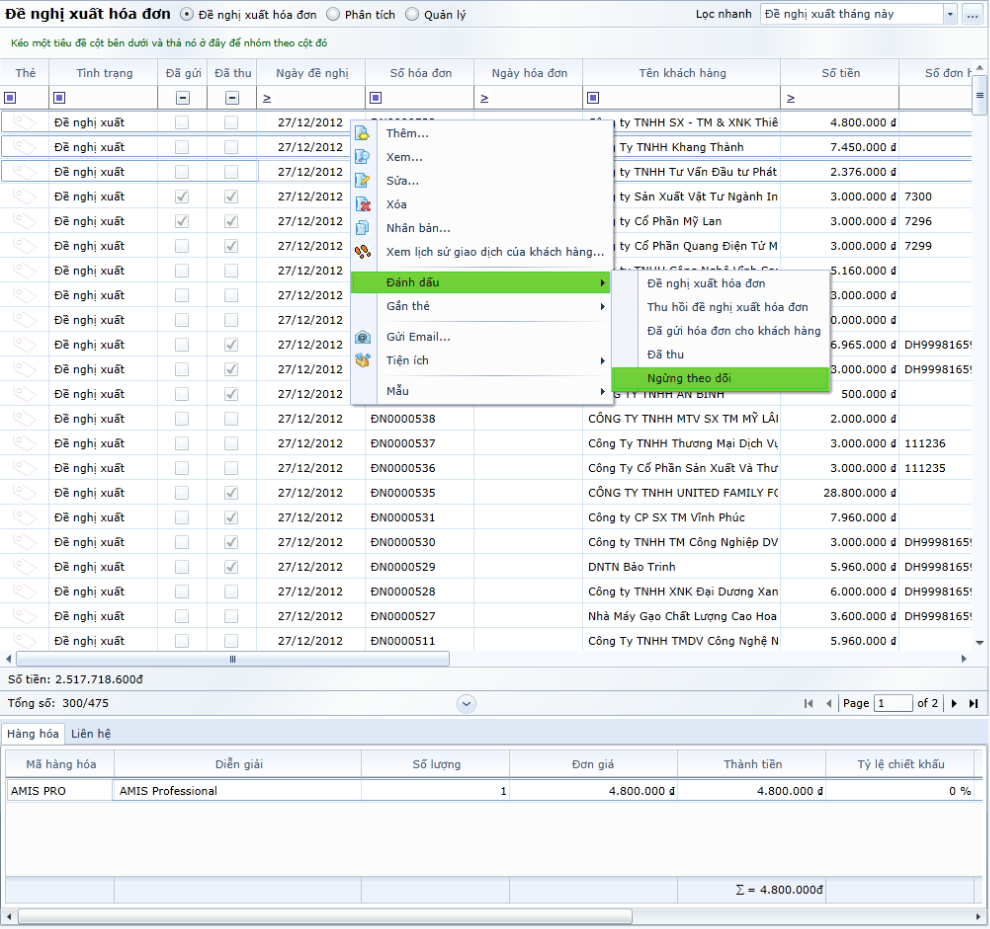Select the Phân tích radio button
This screenshot has width=990, height=929.
click(333, 15)
